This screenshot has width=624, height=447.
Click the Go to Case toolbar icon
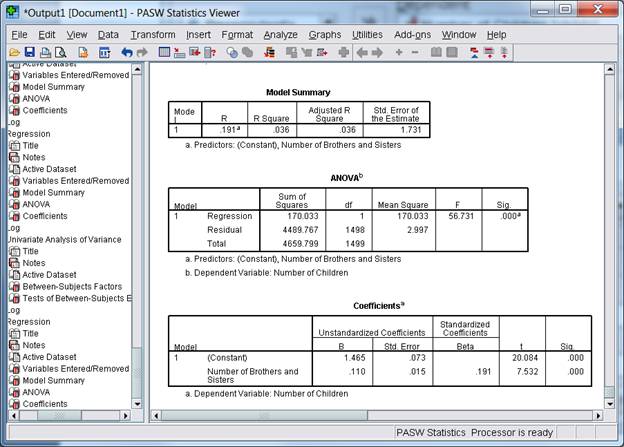[179, 52]
